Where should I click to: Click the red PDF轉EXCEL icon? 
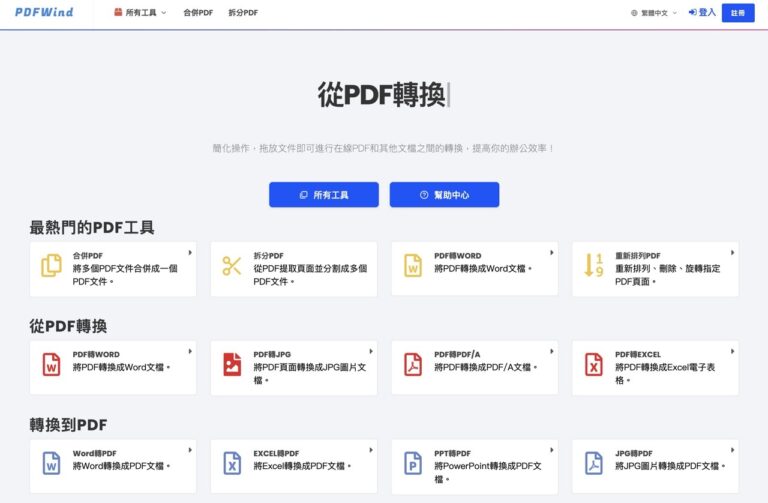(594, 364)
